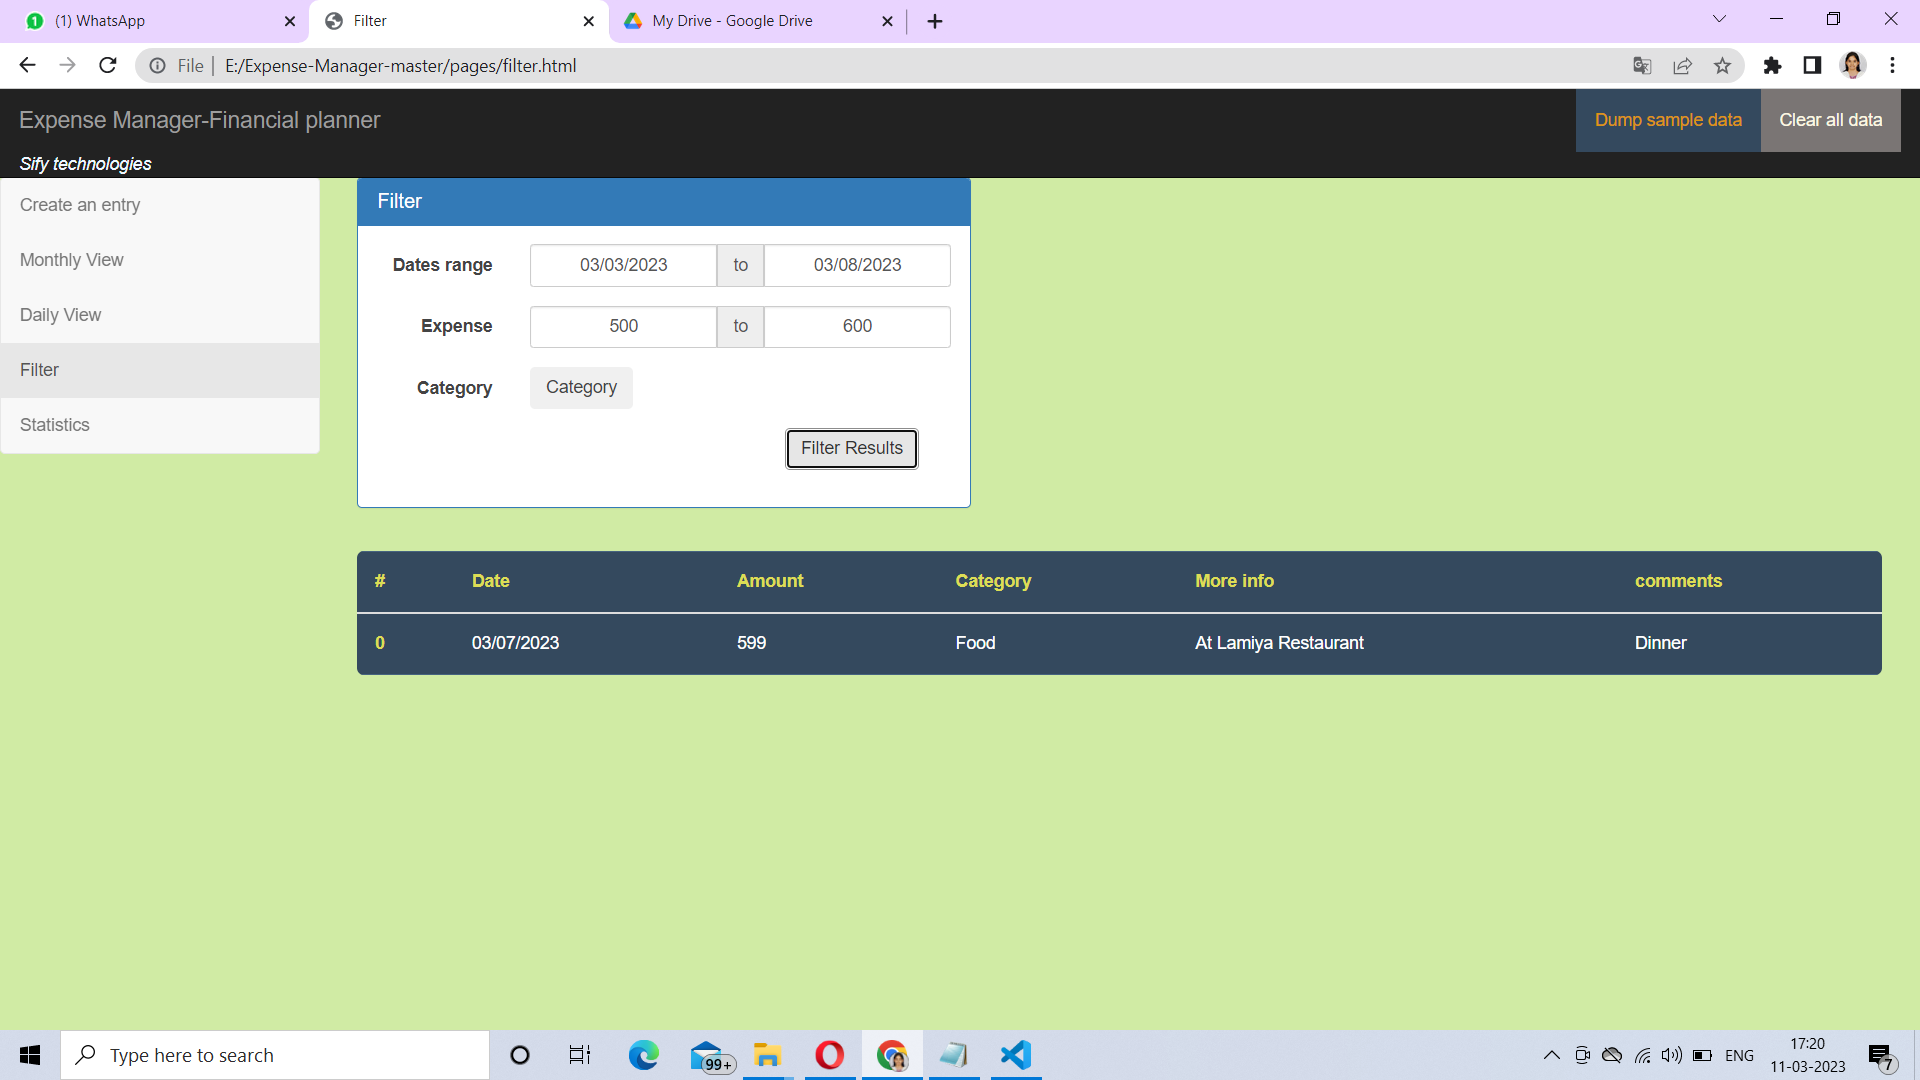This screenshot has height=1080, width=1920.
Task: Bookmark this page using the star icon
Action: [x=1722, y=65]
